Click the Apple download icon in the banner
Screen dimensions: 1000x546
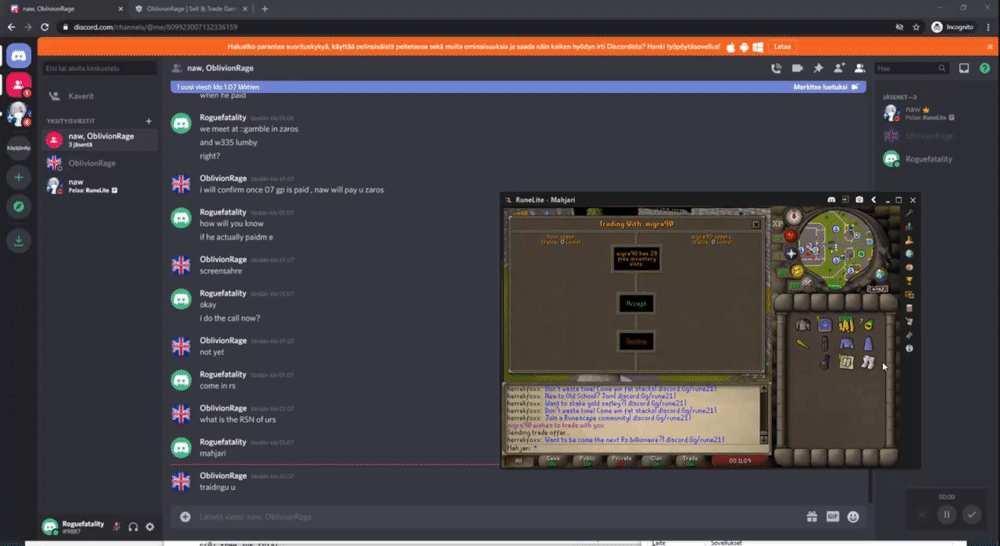tap(731, 47)
